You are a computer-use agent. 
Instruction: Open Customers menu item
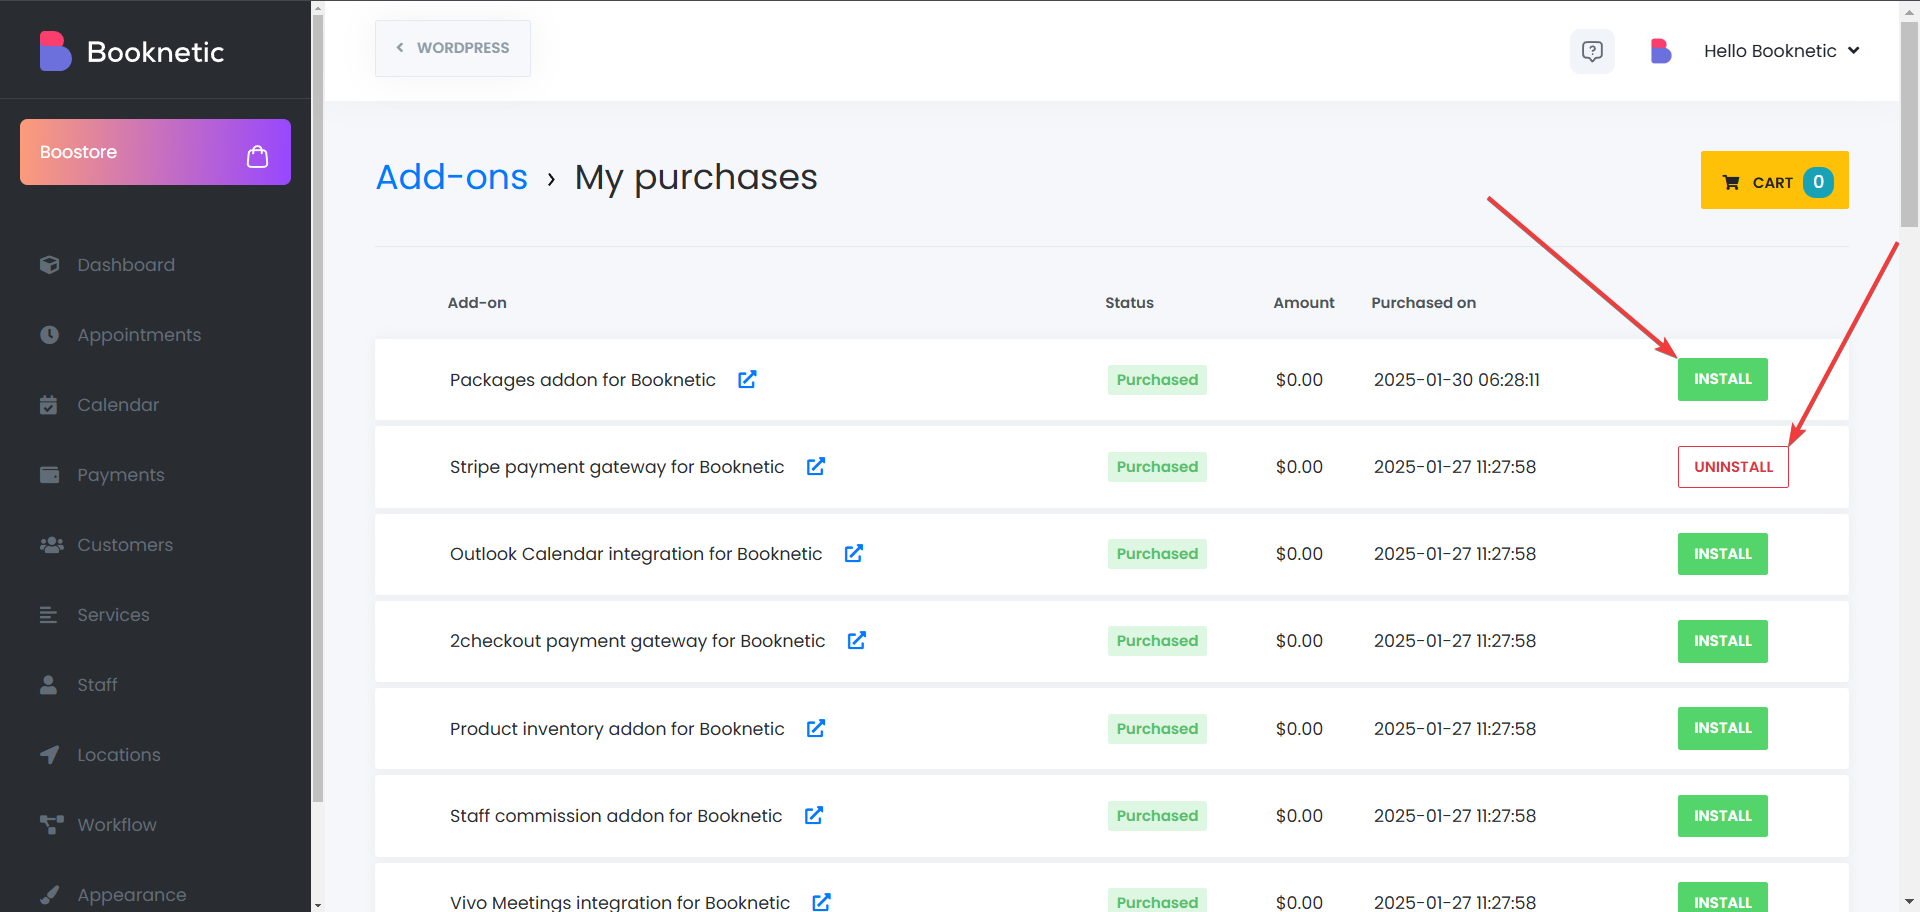125,545
